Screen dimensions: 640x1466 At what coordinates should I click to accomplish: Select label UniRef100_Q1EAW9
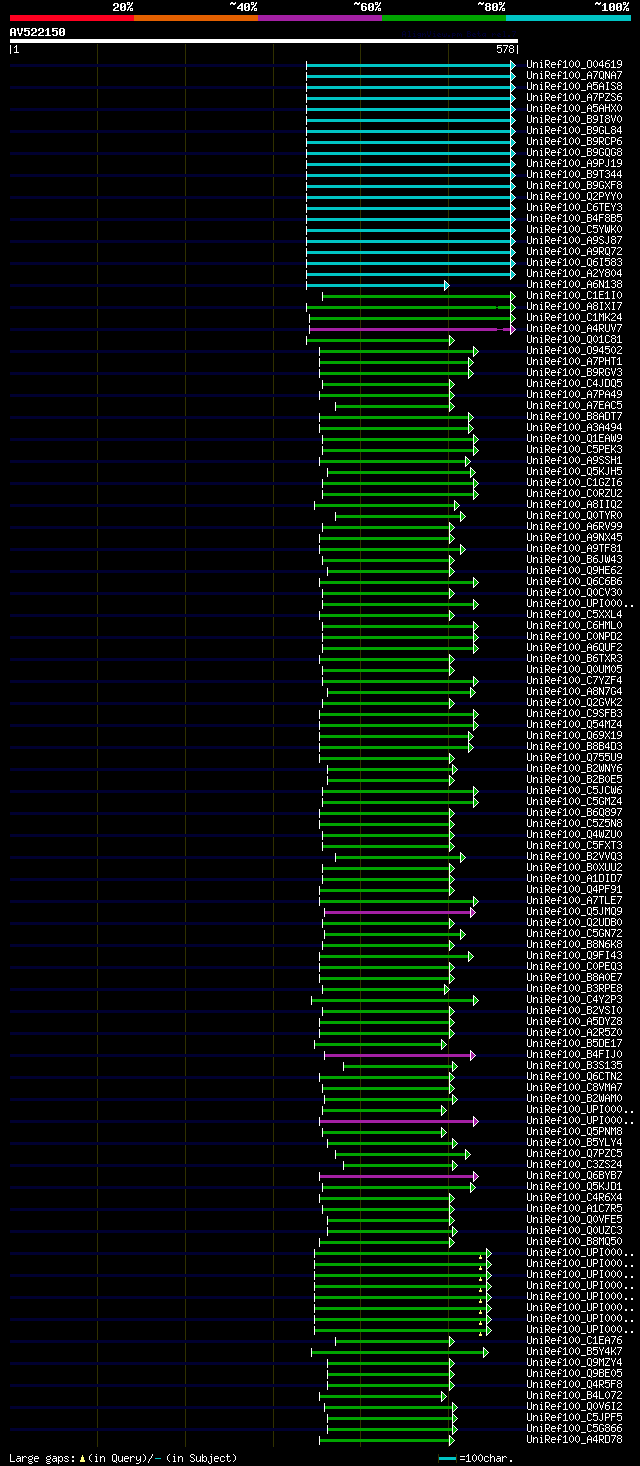[574, 438]
